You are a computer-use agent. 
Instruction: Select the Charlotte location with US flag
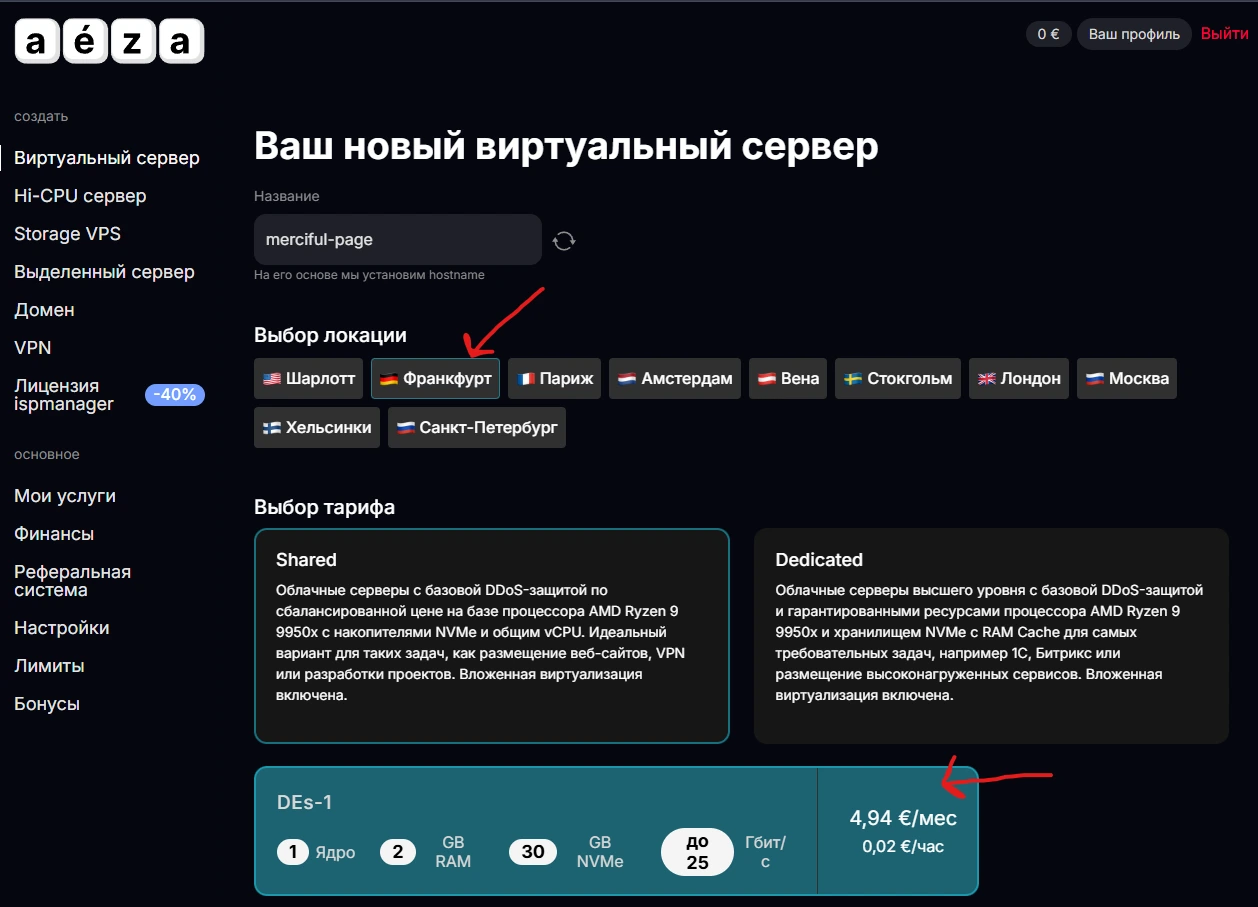pos(308,379)
